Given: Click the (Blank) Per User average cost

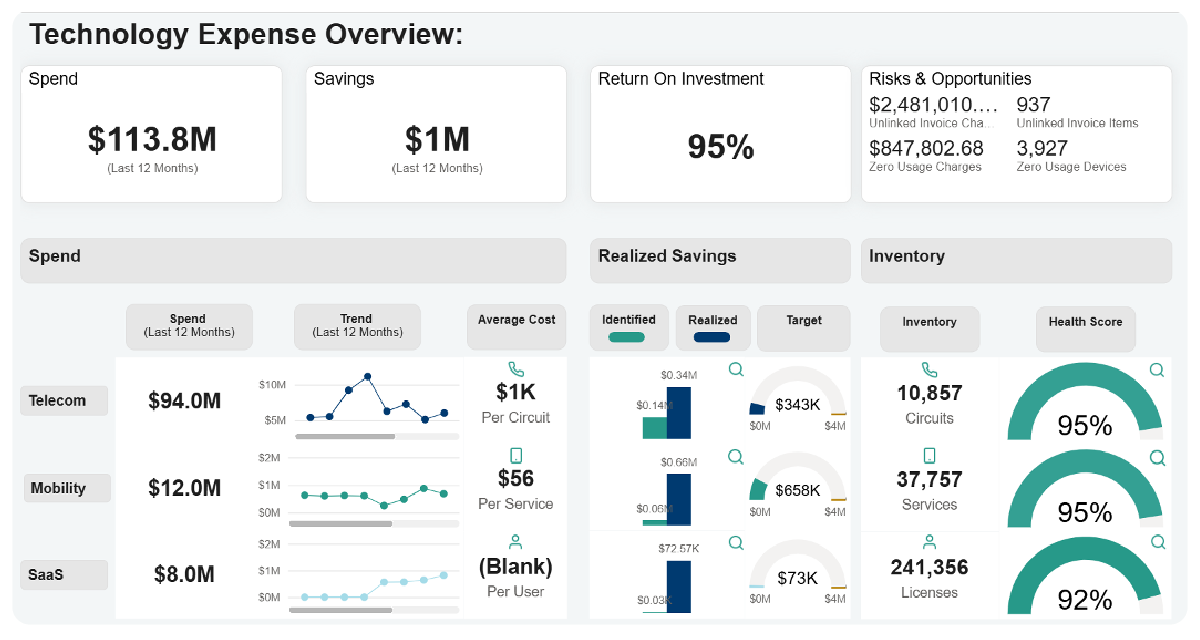Looking at the screenshot, I should tap(516, 566).
